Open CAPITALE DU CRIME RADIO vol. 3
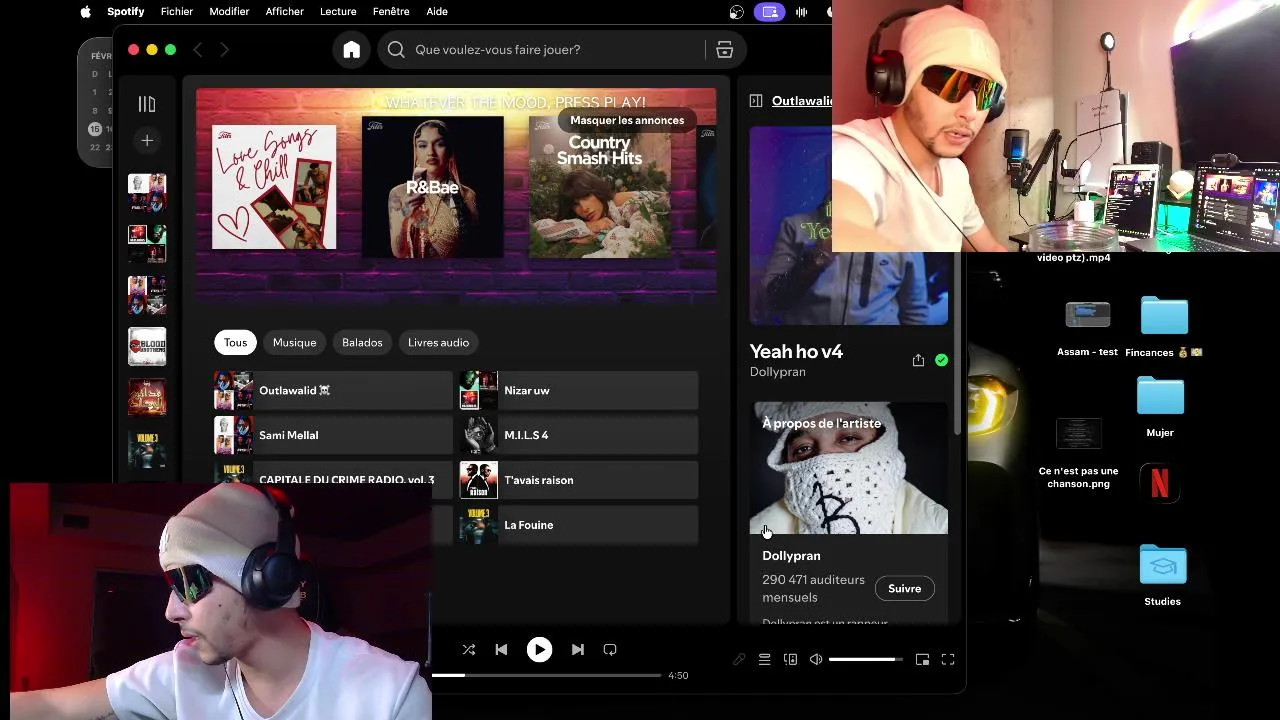This screenshot has width=1280, height=720. tap(333, 480)
